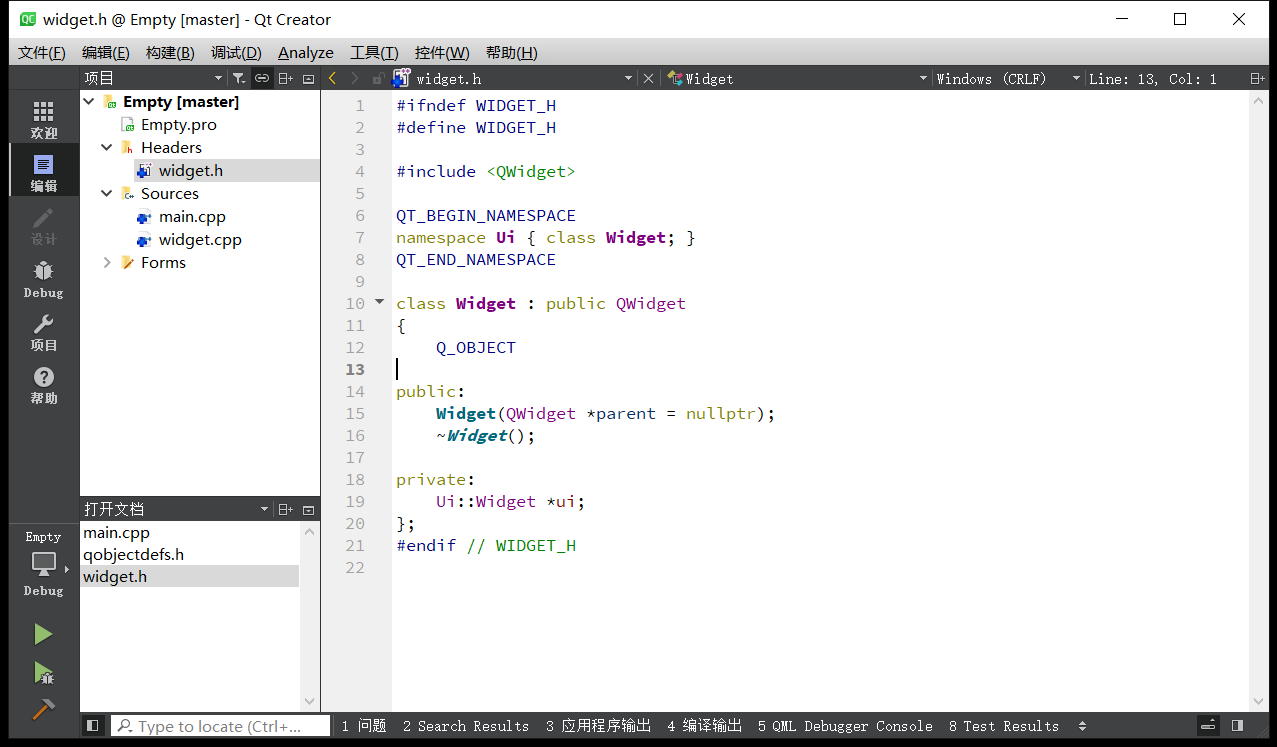Open the 欢迎 (Welcome) mode
Image resolution: width=1277 pixels, height=747 pixels.
pos(43,119)
